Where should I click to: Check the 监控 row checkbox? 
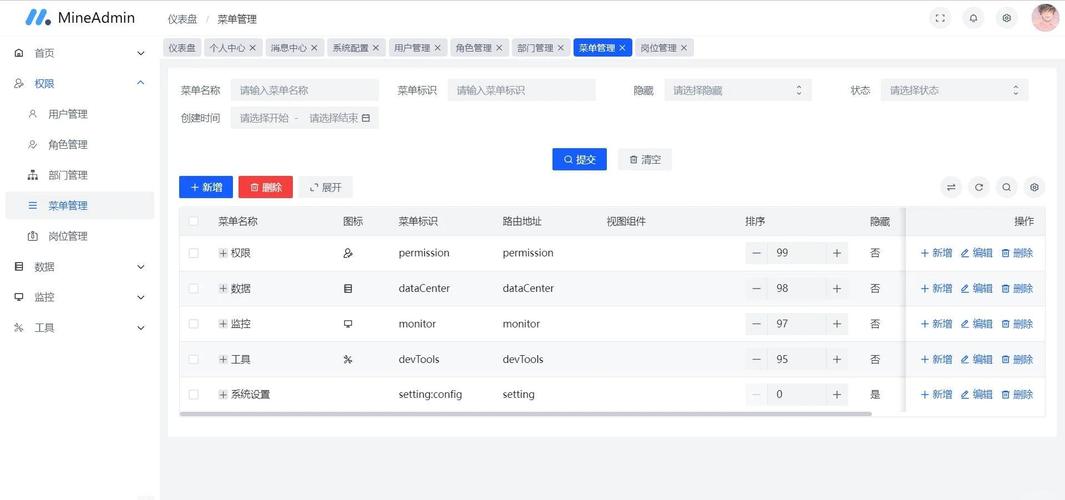194,323
